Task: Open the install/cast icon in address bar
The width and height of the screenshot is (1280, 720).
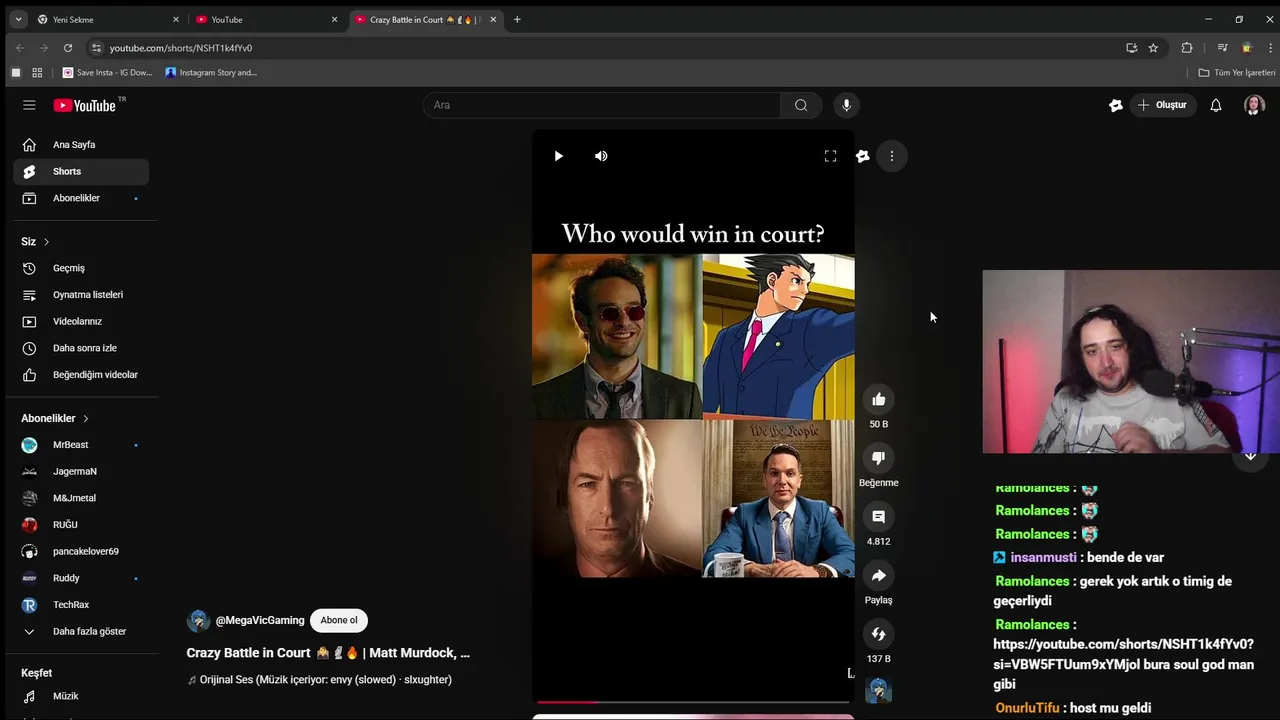Action: 1131,47
